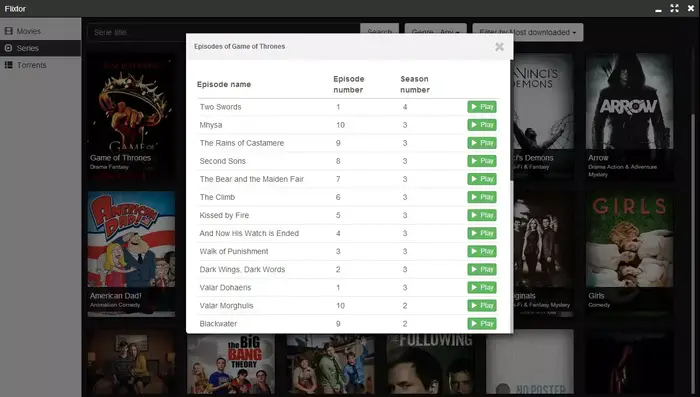Select the Kissed by Fire title text
Viewport: 700px width, 397px height.
coord(224,215)
